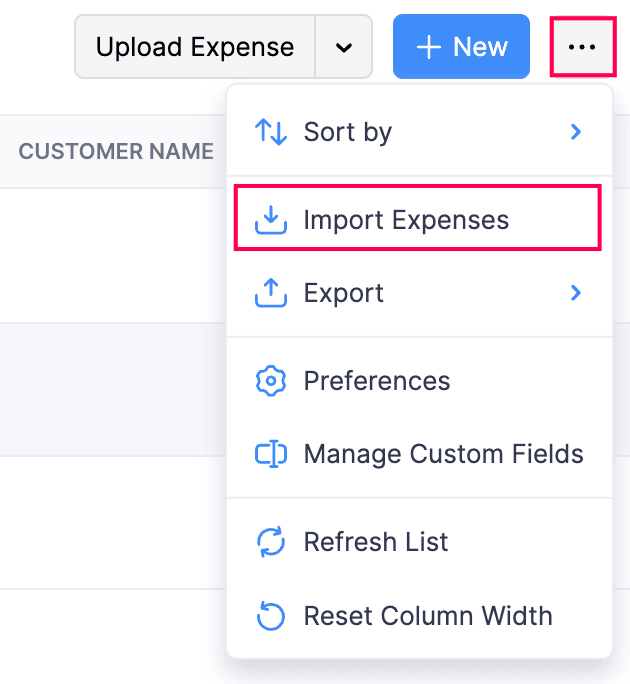
Task: Click the plus icon on New button
Action: coord(428,47)
